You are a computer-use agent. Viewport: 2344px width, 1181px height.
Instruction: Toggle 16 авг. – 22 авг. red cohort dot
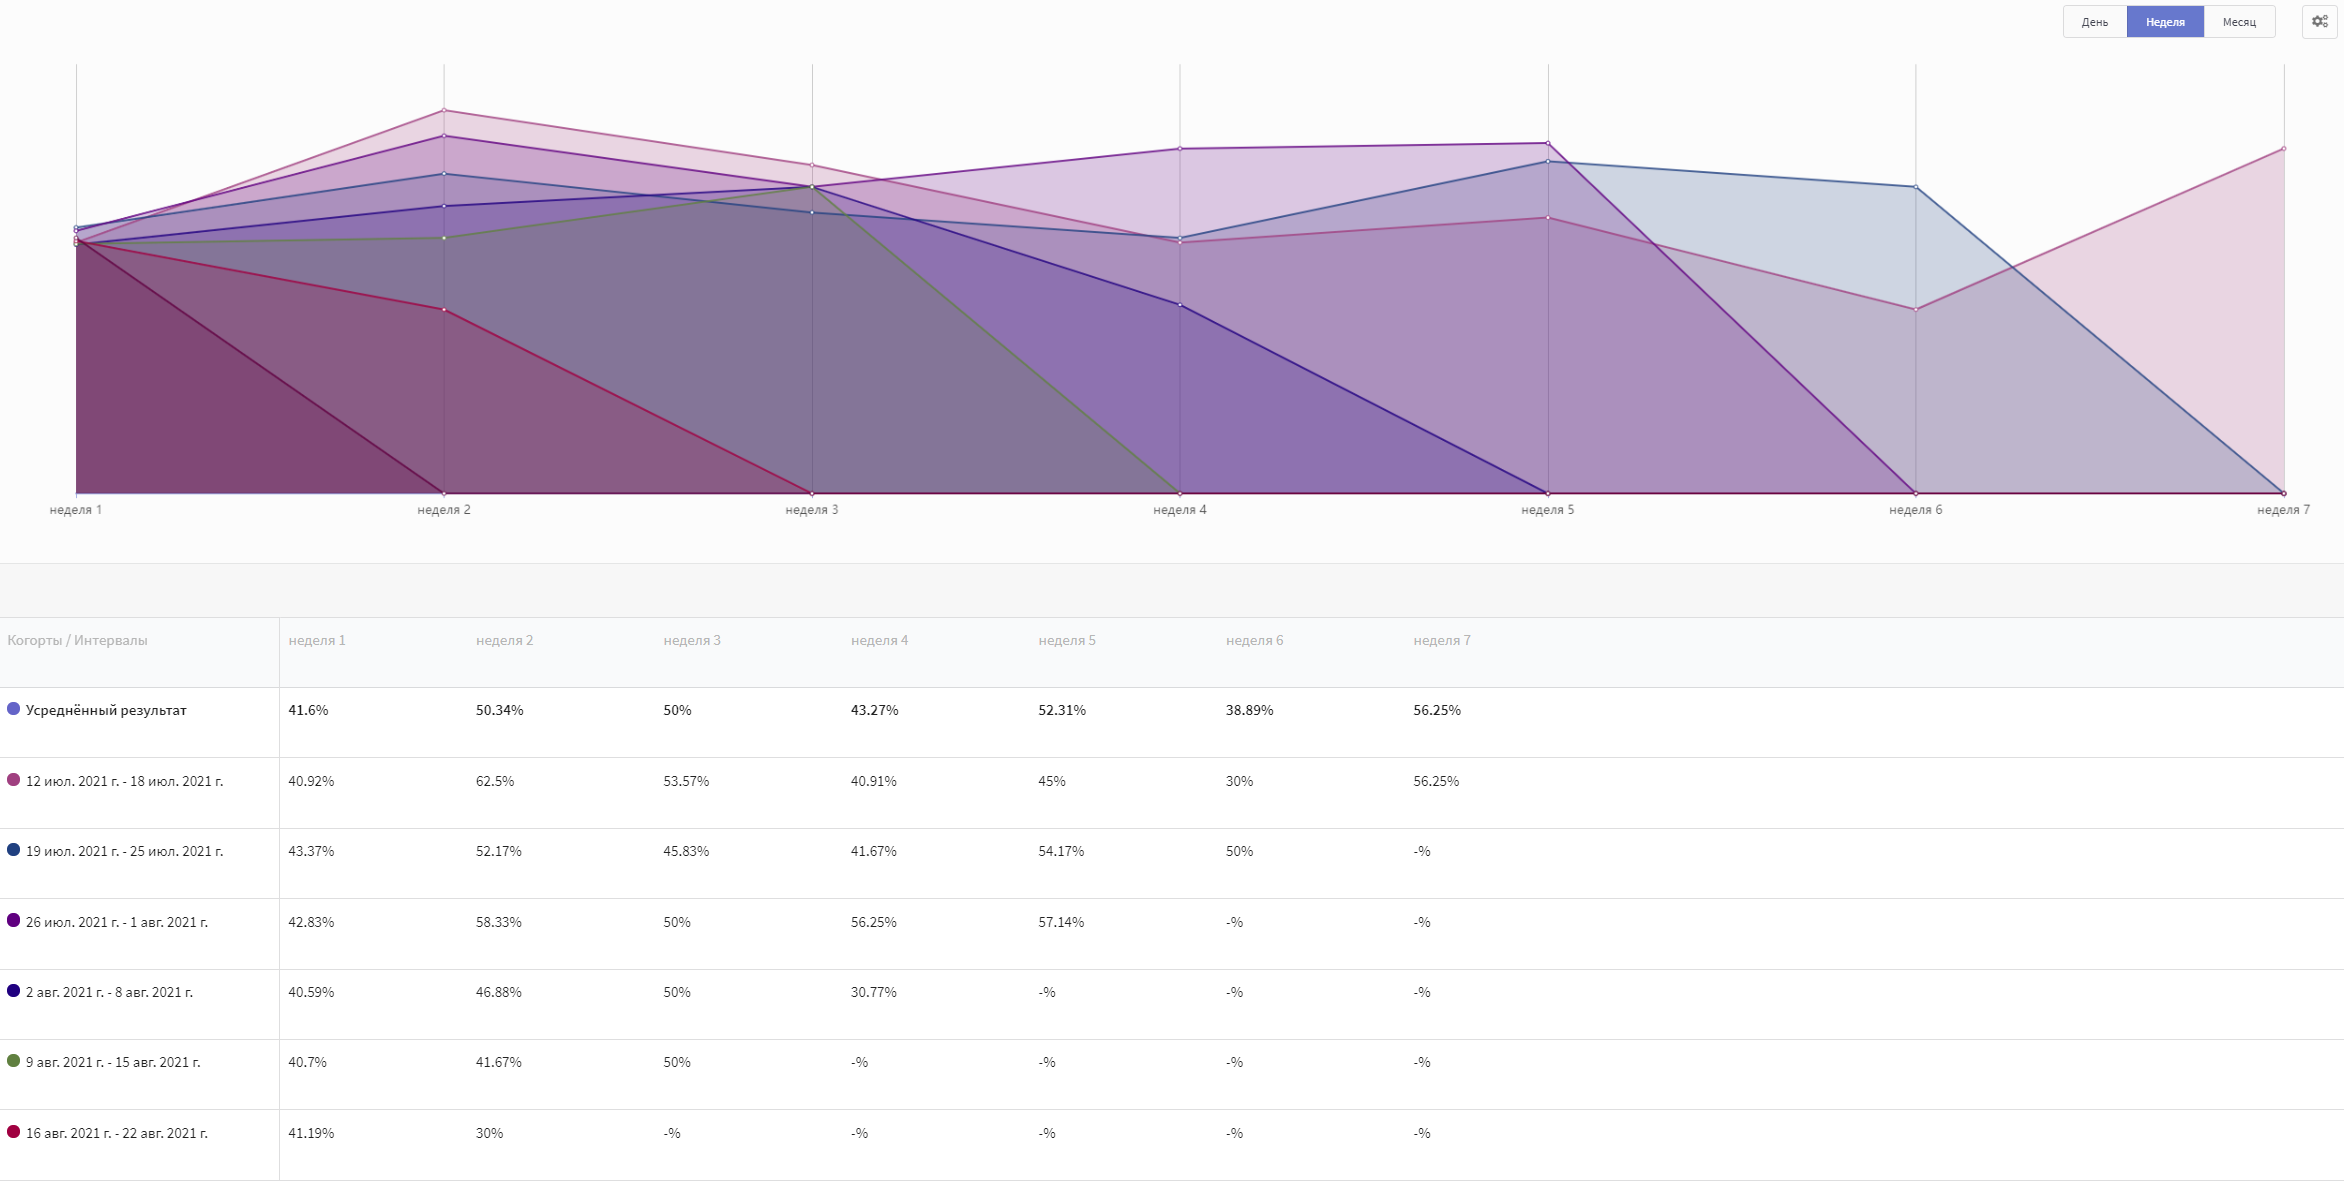pyautogui.click(x=13, y=1132)
